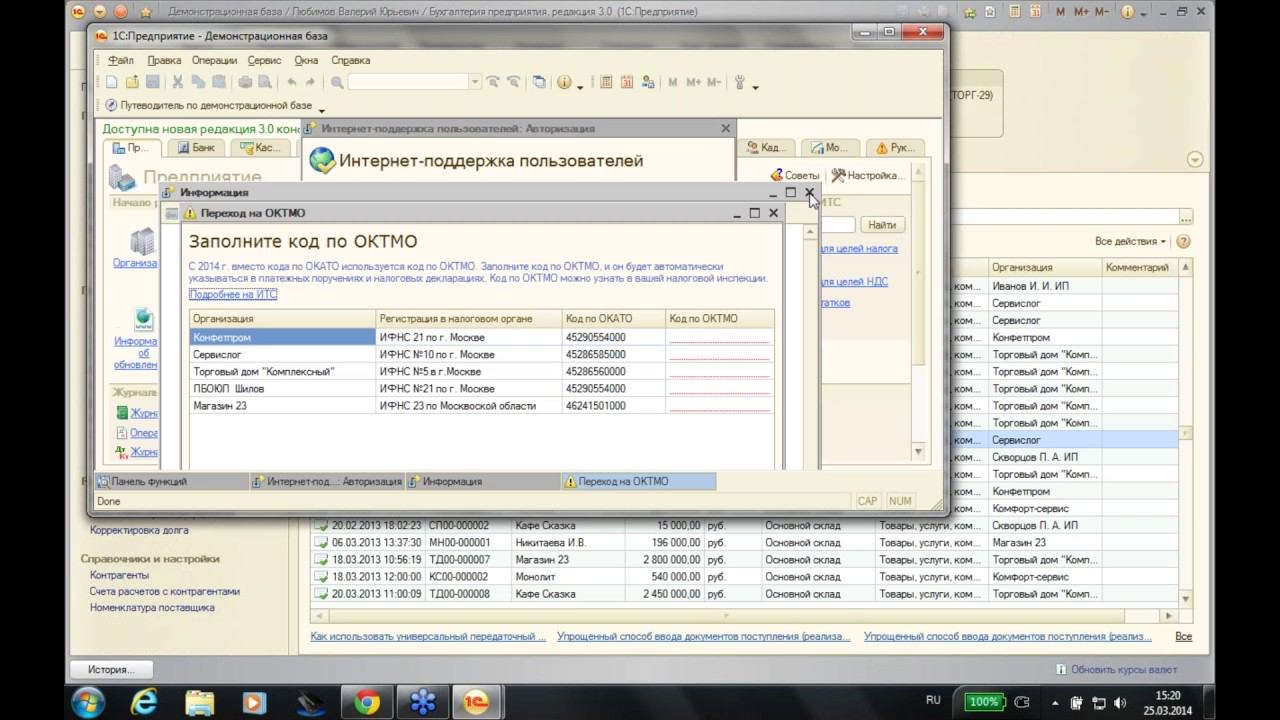Click the Настройка button
This screenshot has height=720, width=1280.
click(867, 176)
